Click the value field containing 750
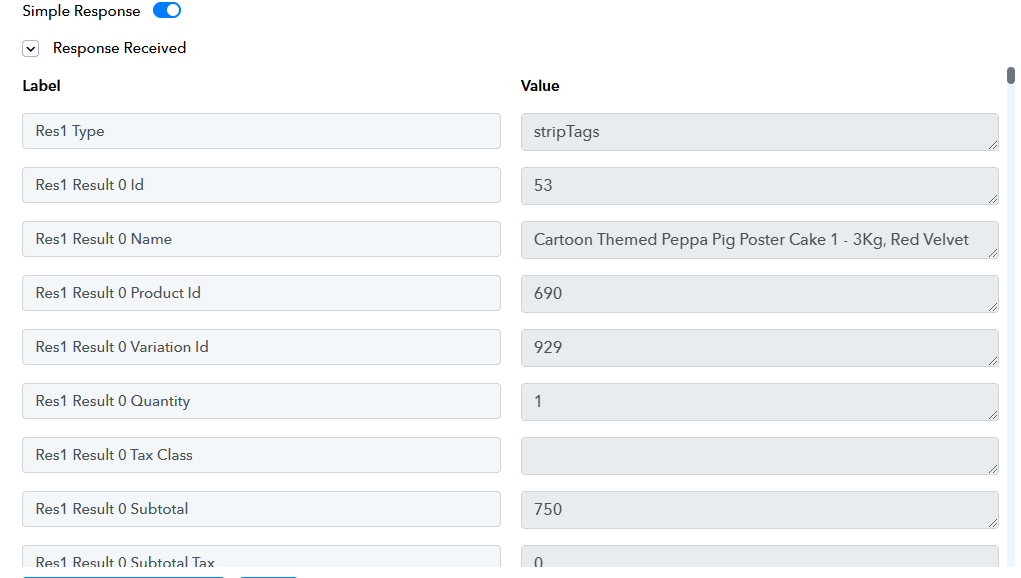Image resolution: width=1021 pixels, height=578 pixels. click(759, 510)
